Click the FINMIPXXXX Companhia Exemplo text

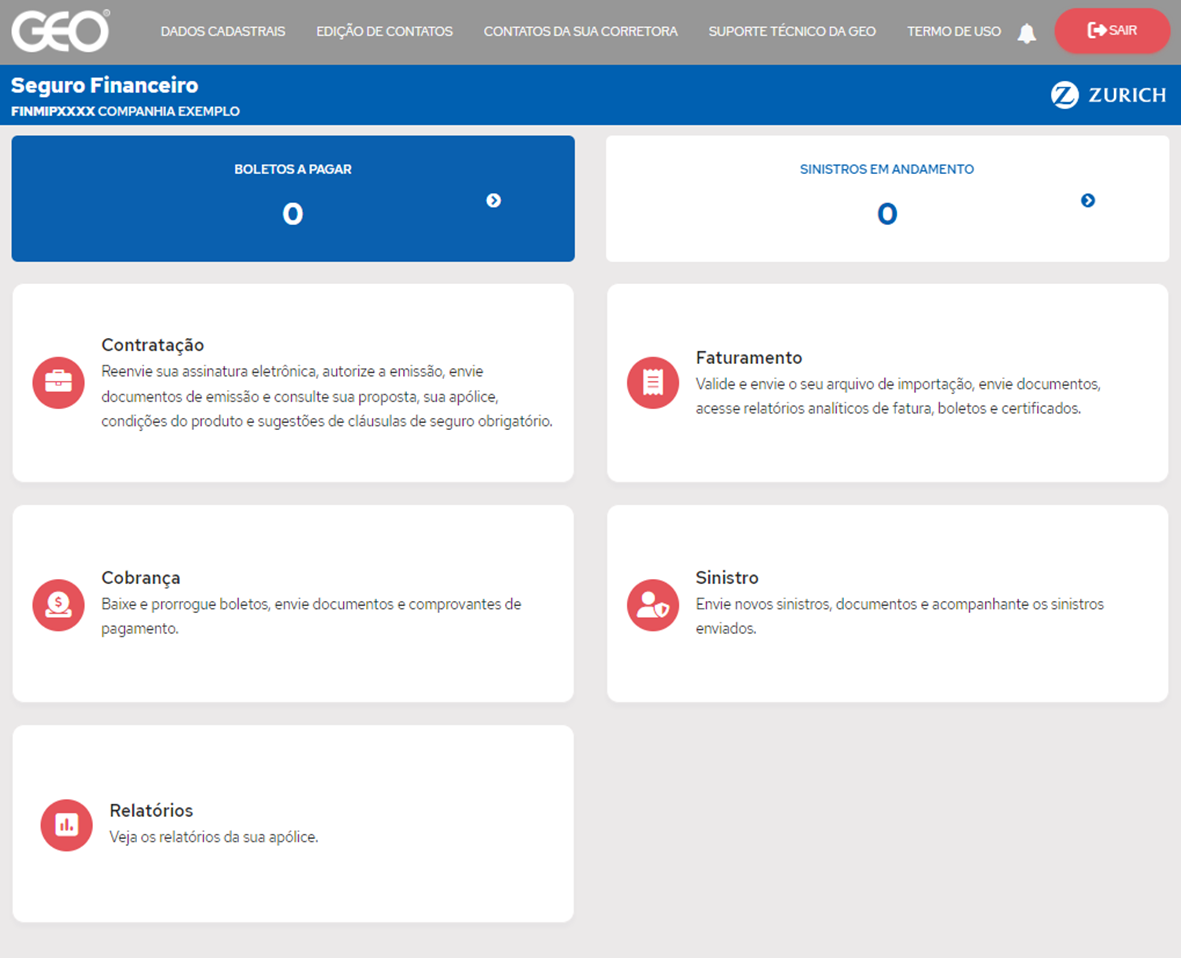point(125,111)
